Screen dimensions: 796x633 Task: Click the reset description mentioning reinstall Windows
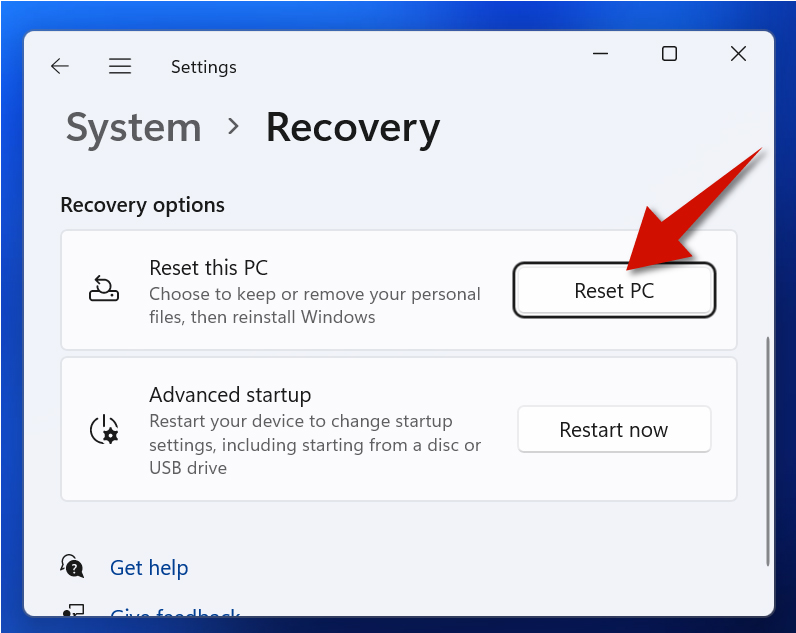(x=315, y=306)
